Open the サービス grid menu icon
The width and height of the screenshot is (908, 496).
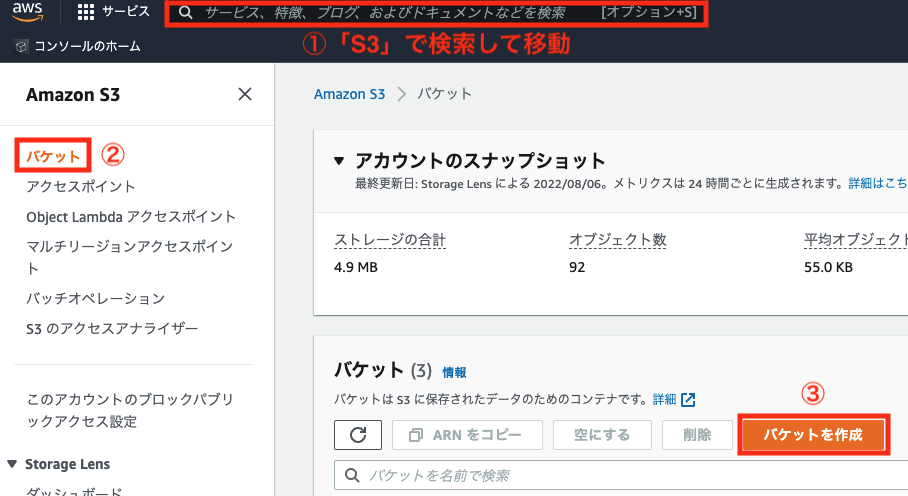[x=86, y=12]
